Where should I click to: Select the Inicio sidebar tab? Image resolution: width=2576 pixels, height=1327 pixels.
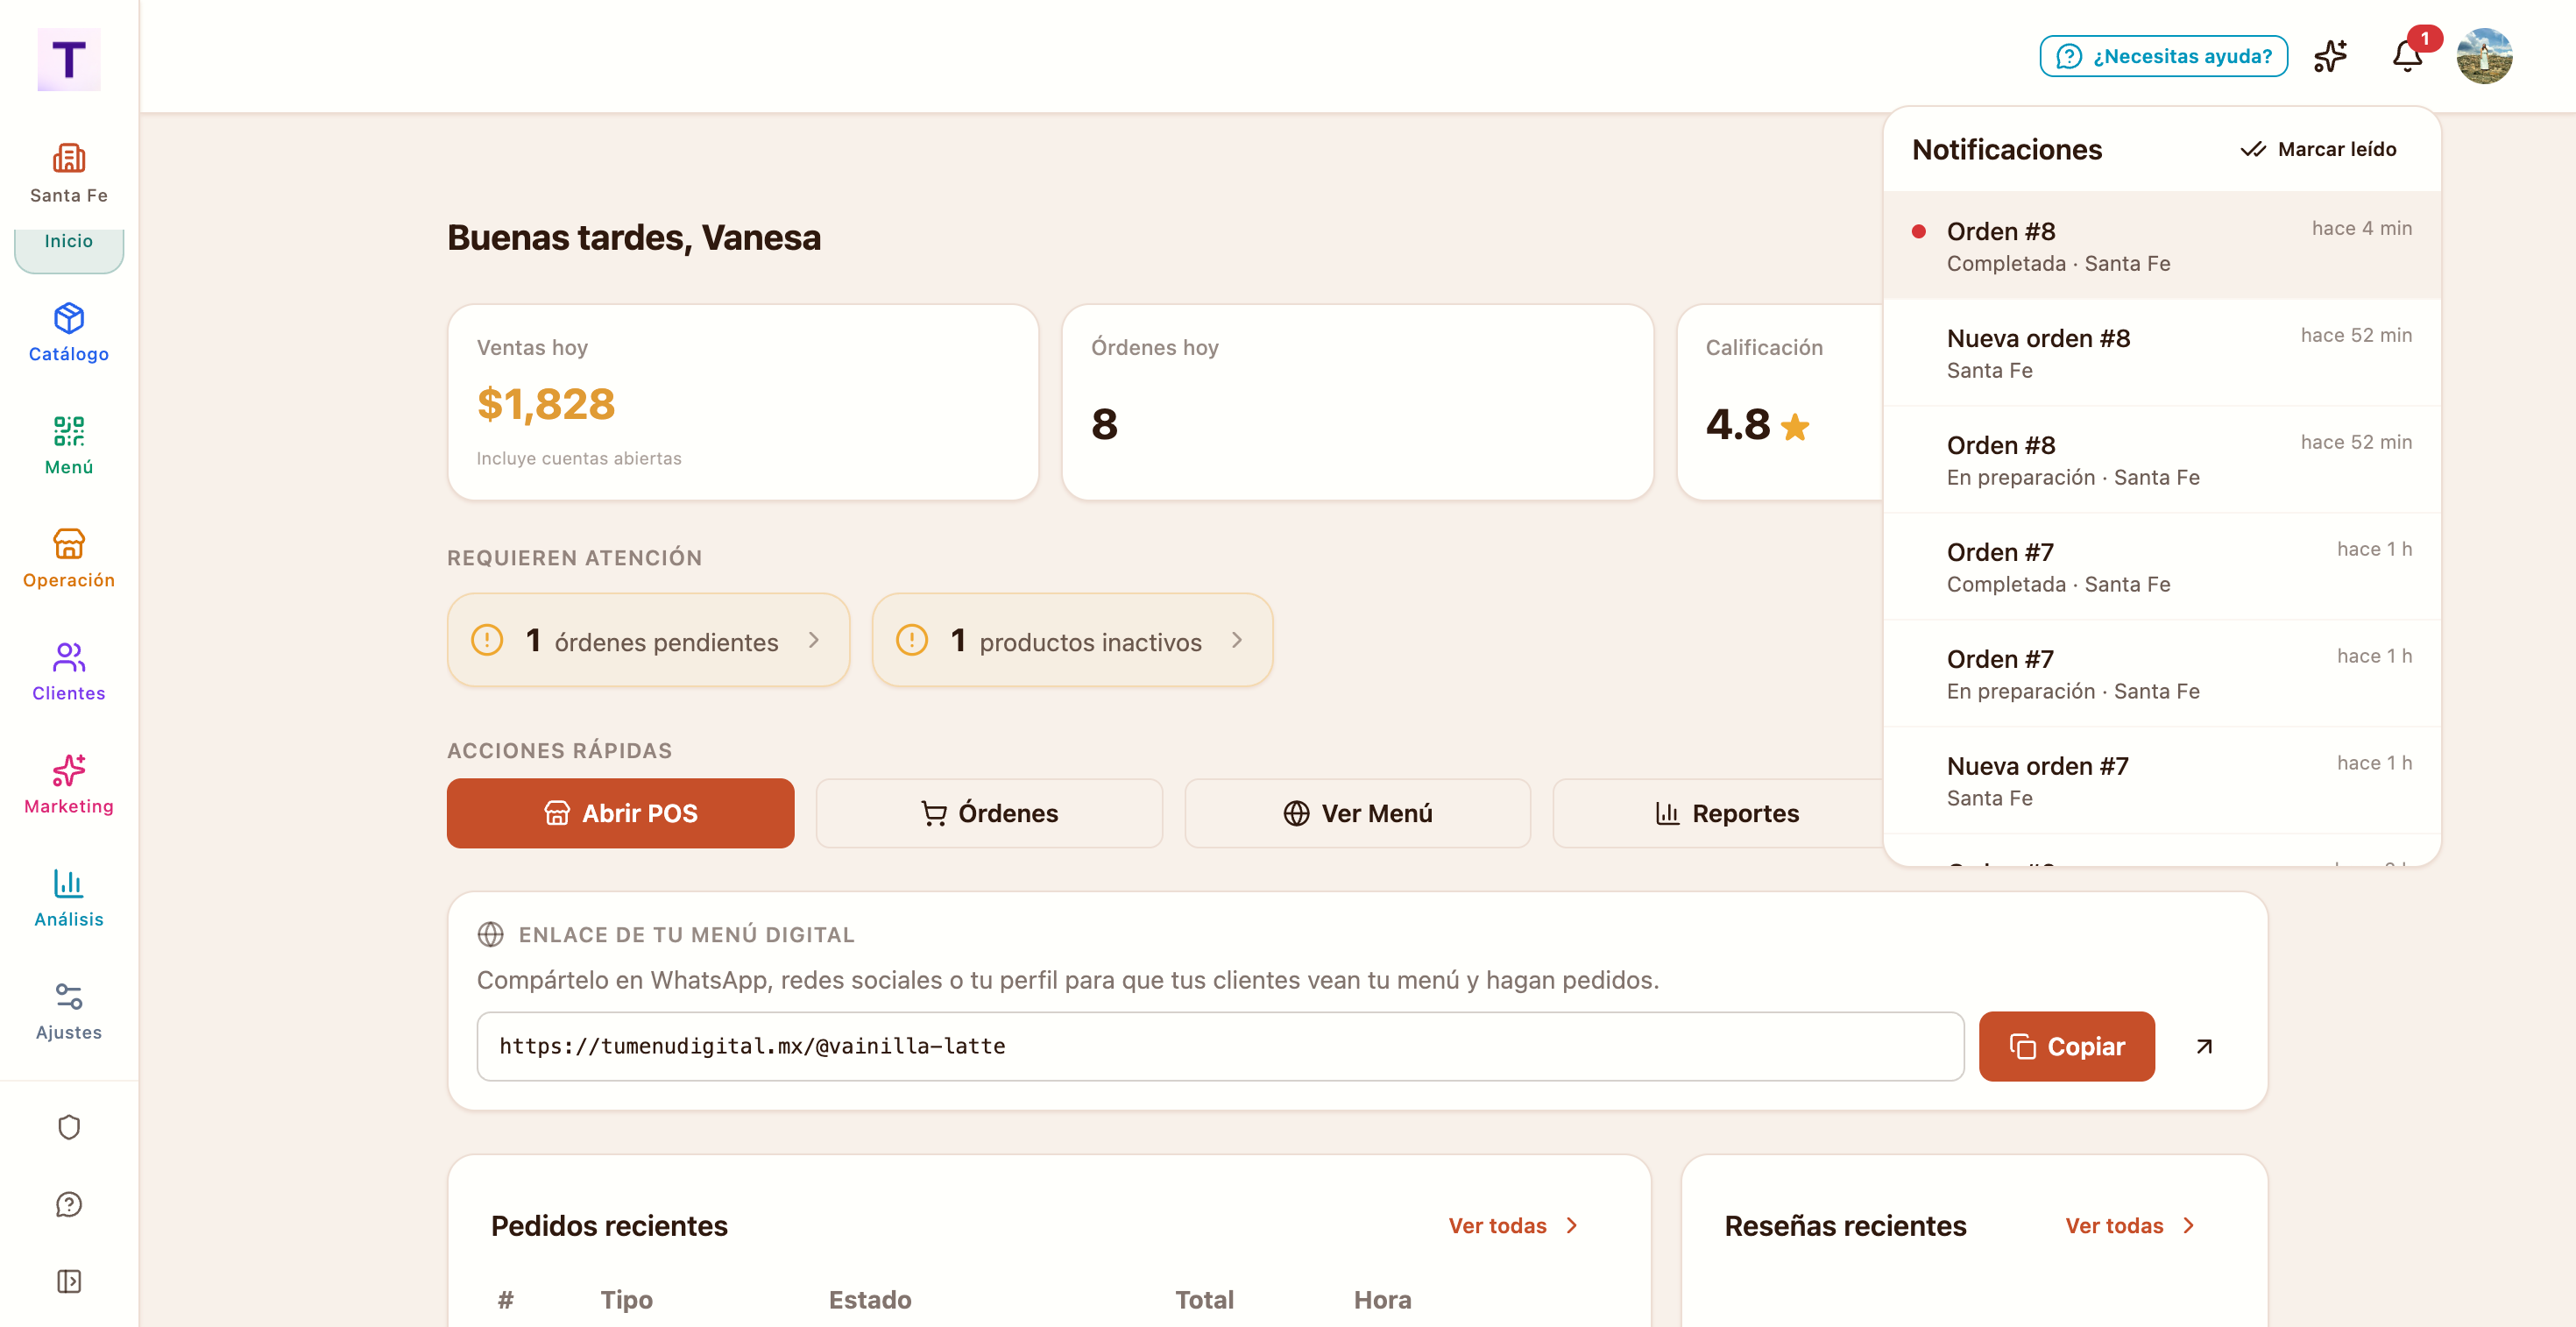pos(69,241)
